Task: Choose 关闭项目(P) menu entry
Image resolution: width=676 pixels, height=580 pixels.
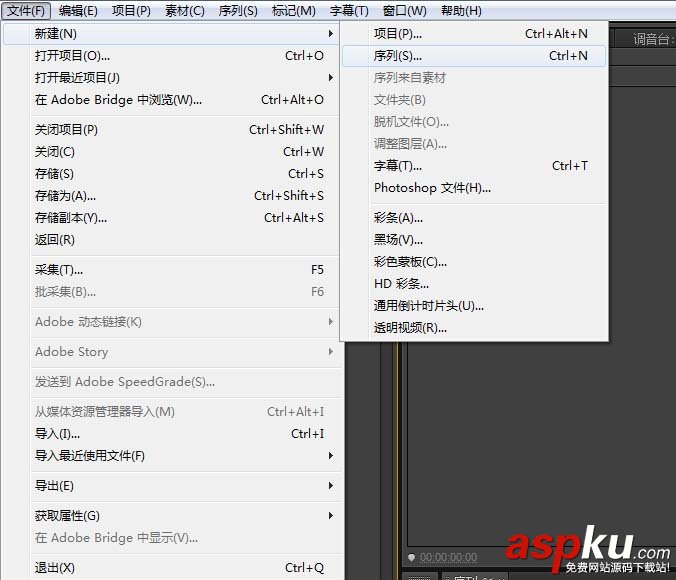Action: tap(172, 129)
